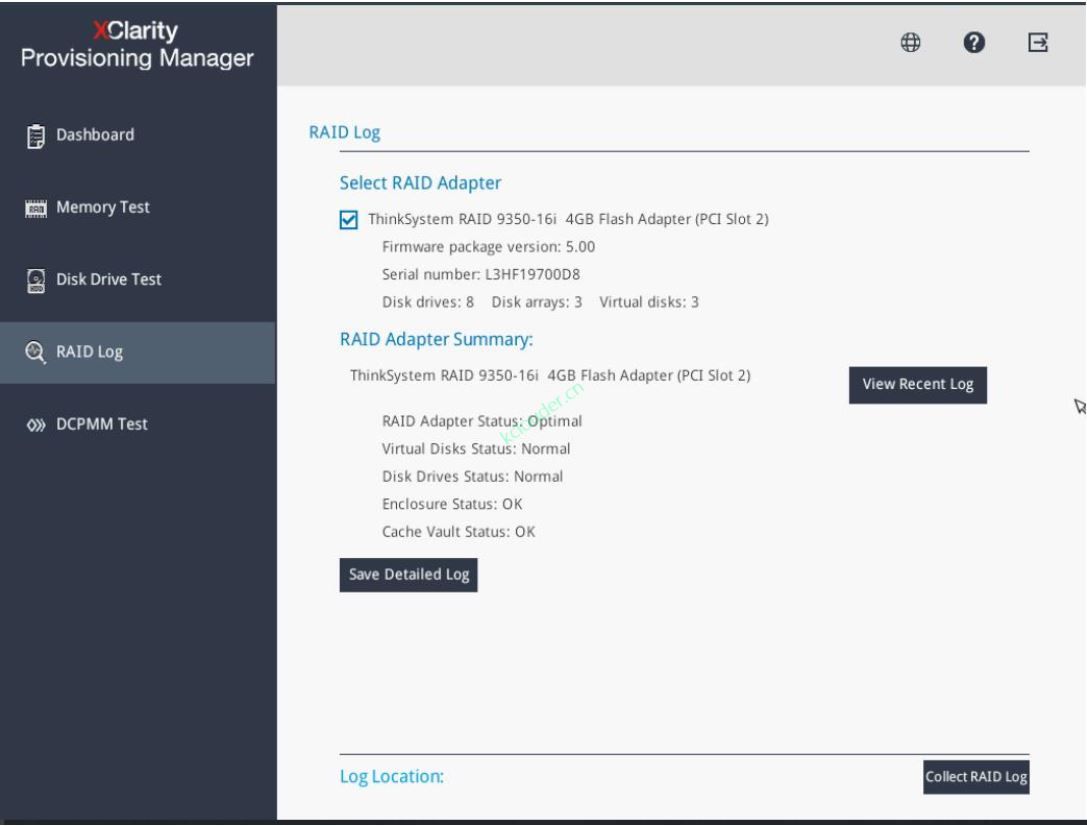Click the View Recent Log button

point(918,385)
